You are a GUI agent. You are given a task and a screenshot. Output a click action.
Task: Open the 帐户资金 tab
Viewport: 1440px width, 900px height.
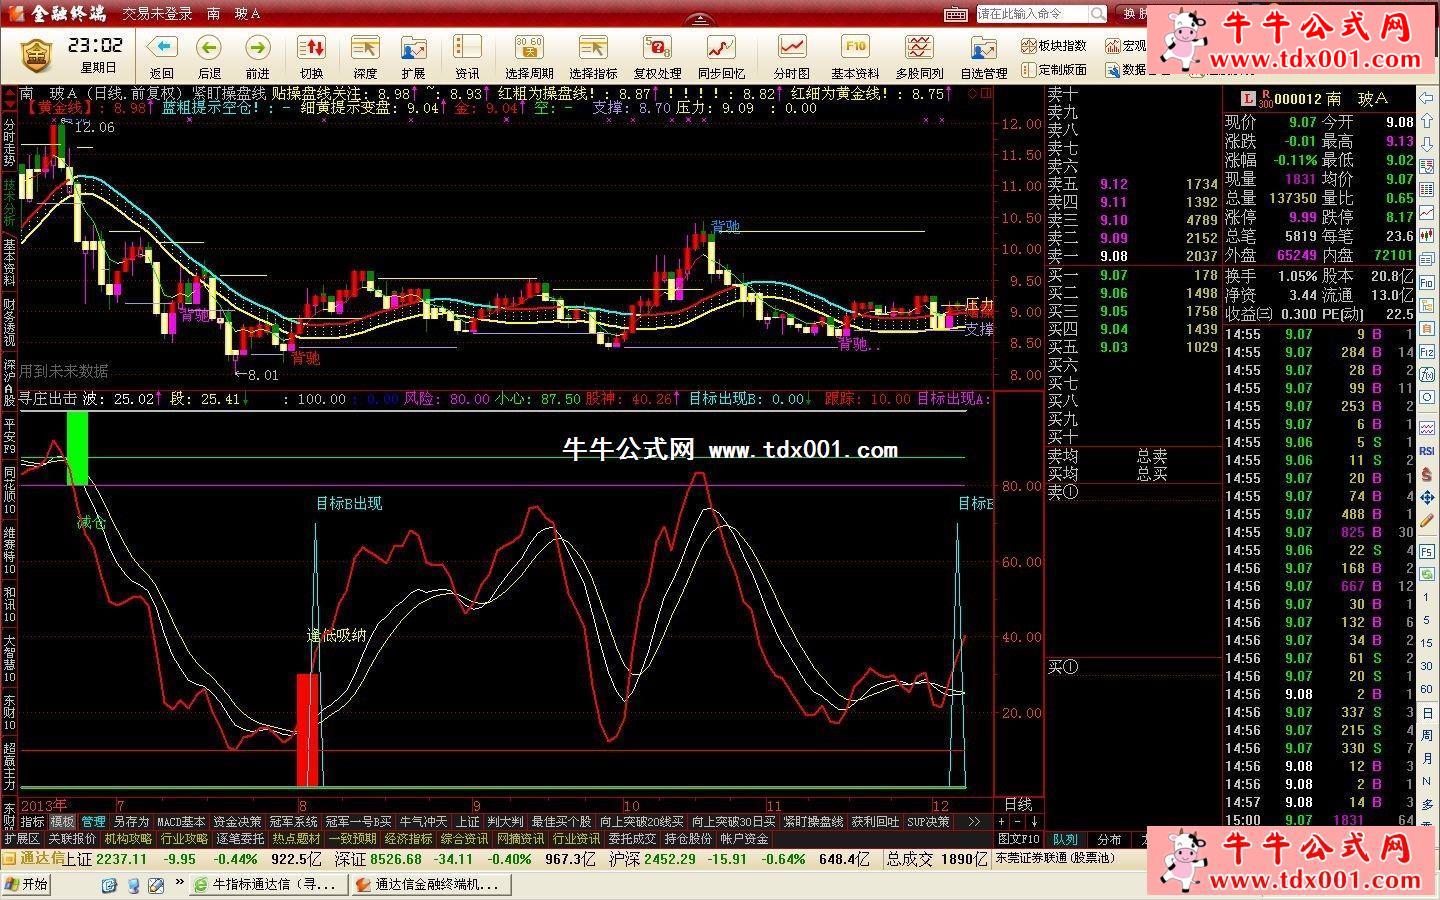744,838
